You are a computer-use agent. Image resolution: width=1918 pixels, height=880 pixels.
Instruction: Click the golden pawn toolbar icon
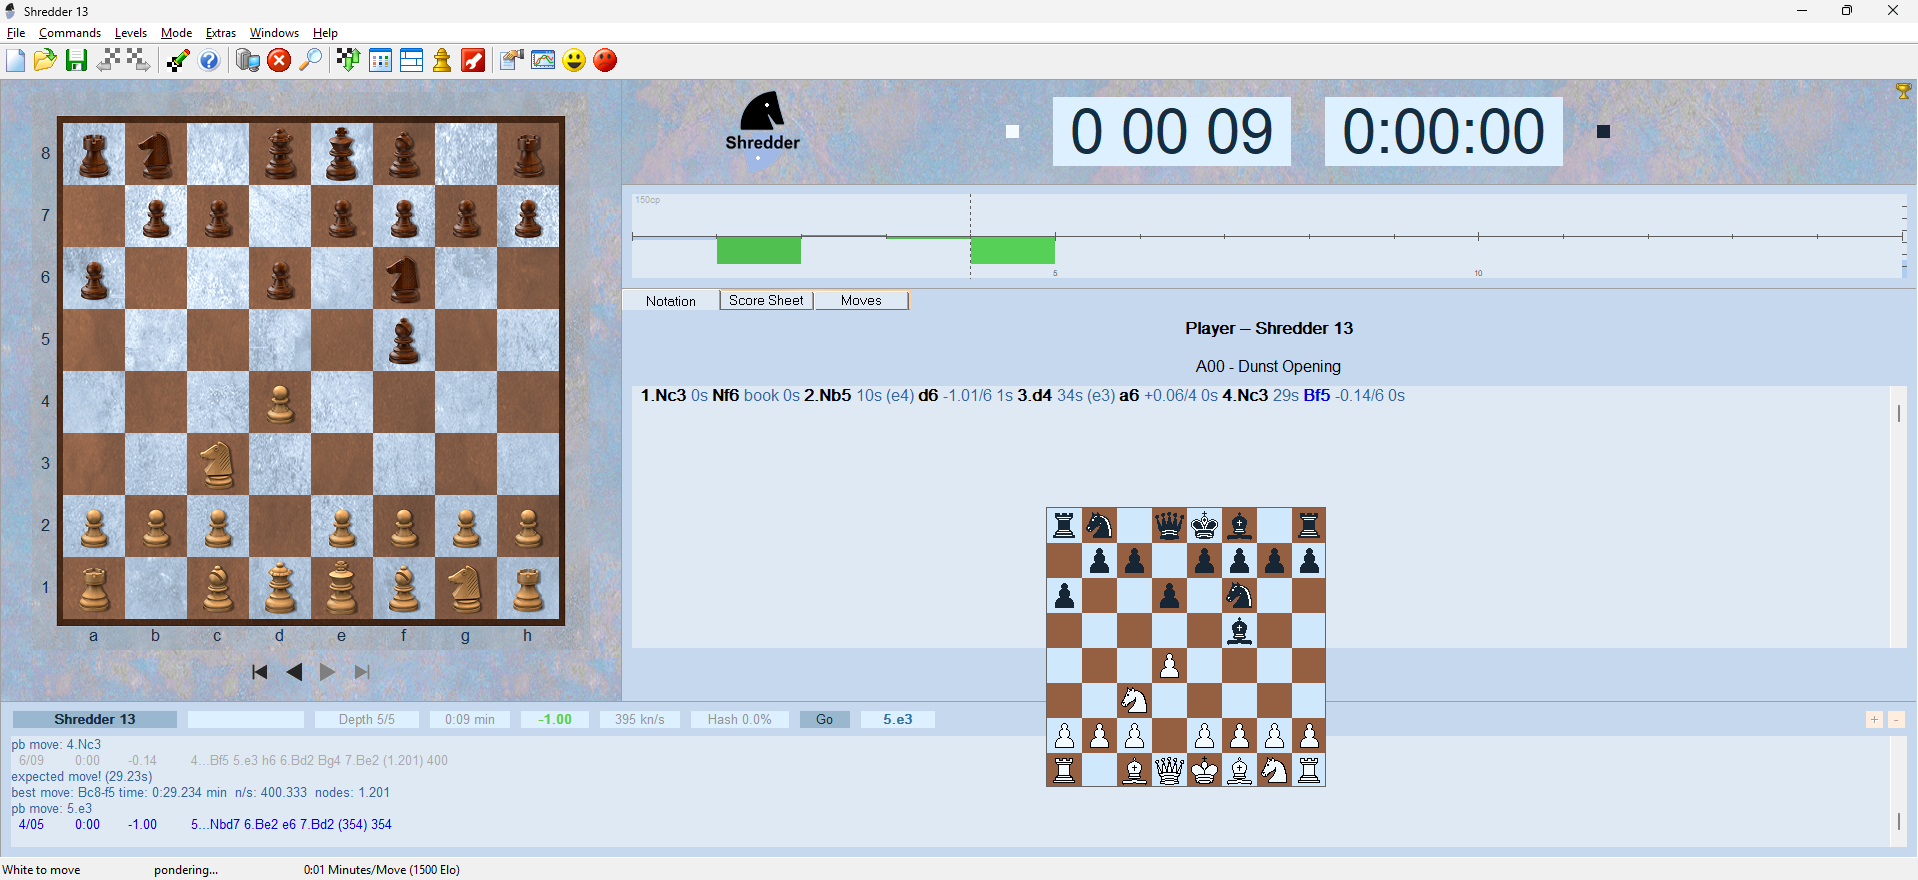(x=442, y=61)
